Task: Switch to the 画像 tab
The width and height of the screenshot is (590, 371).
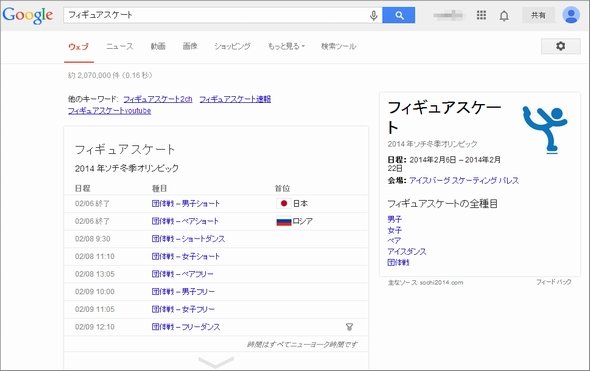Action: click(190, 46)
